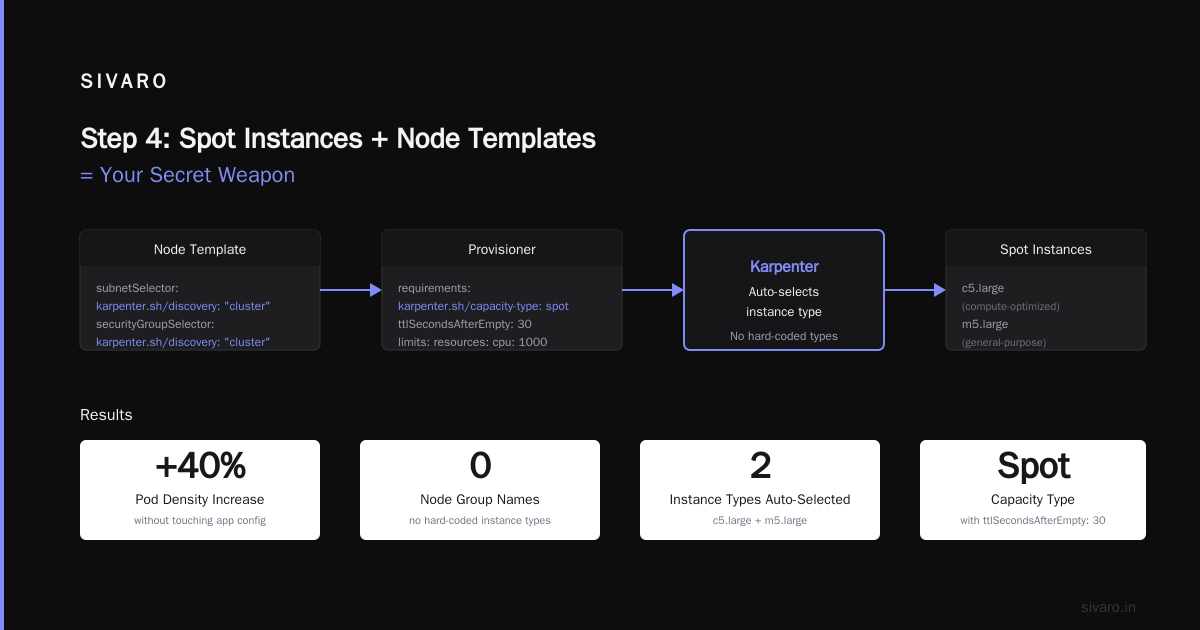This screenshot has height=630, width=1200.
Task: Click the m5.large instance entry
Action: click(x=985, y=324)
